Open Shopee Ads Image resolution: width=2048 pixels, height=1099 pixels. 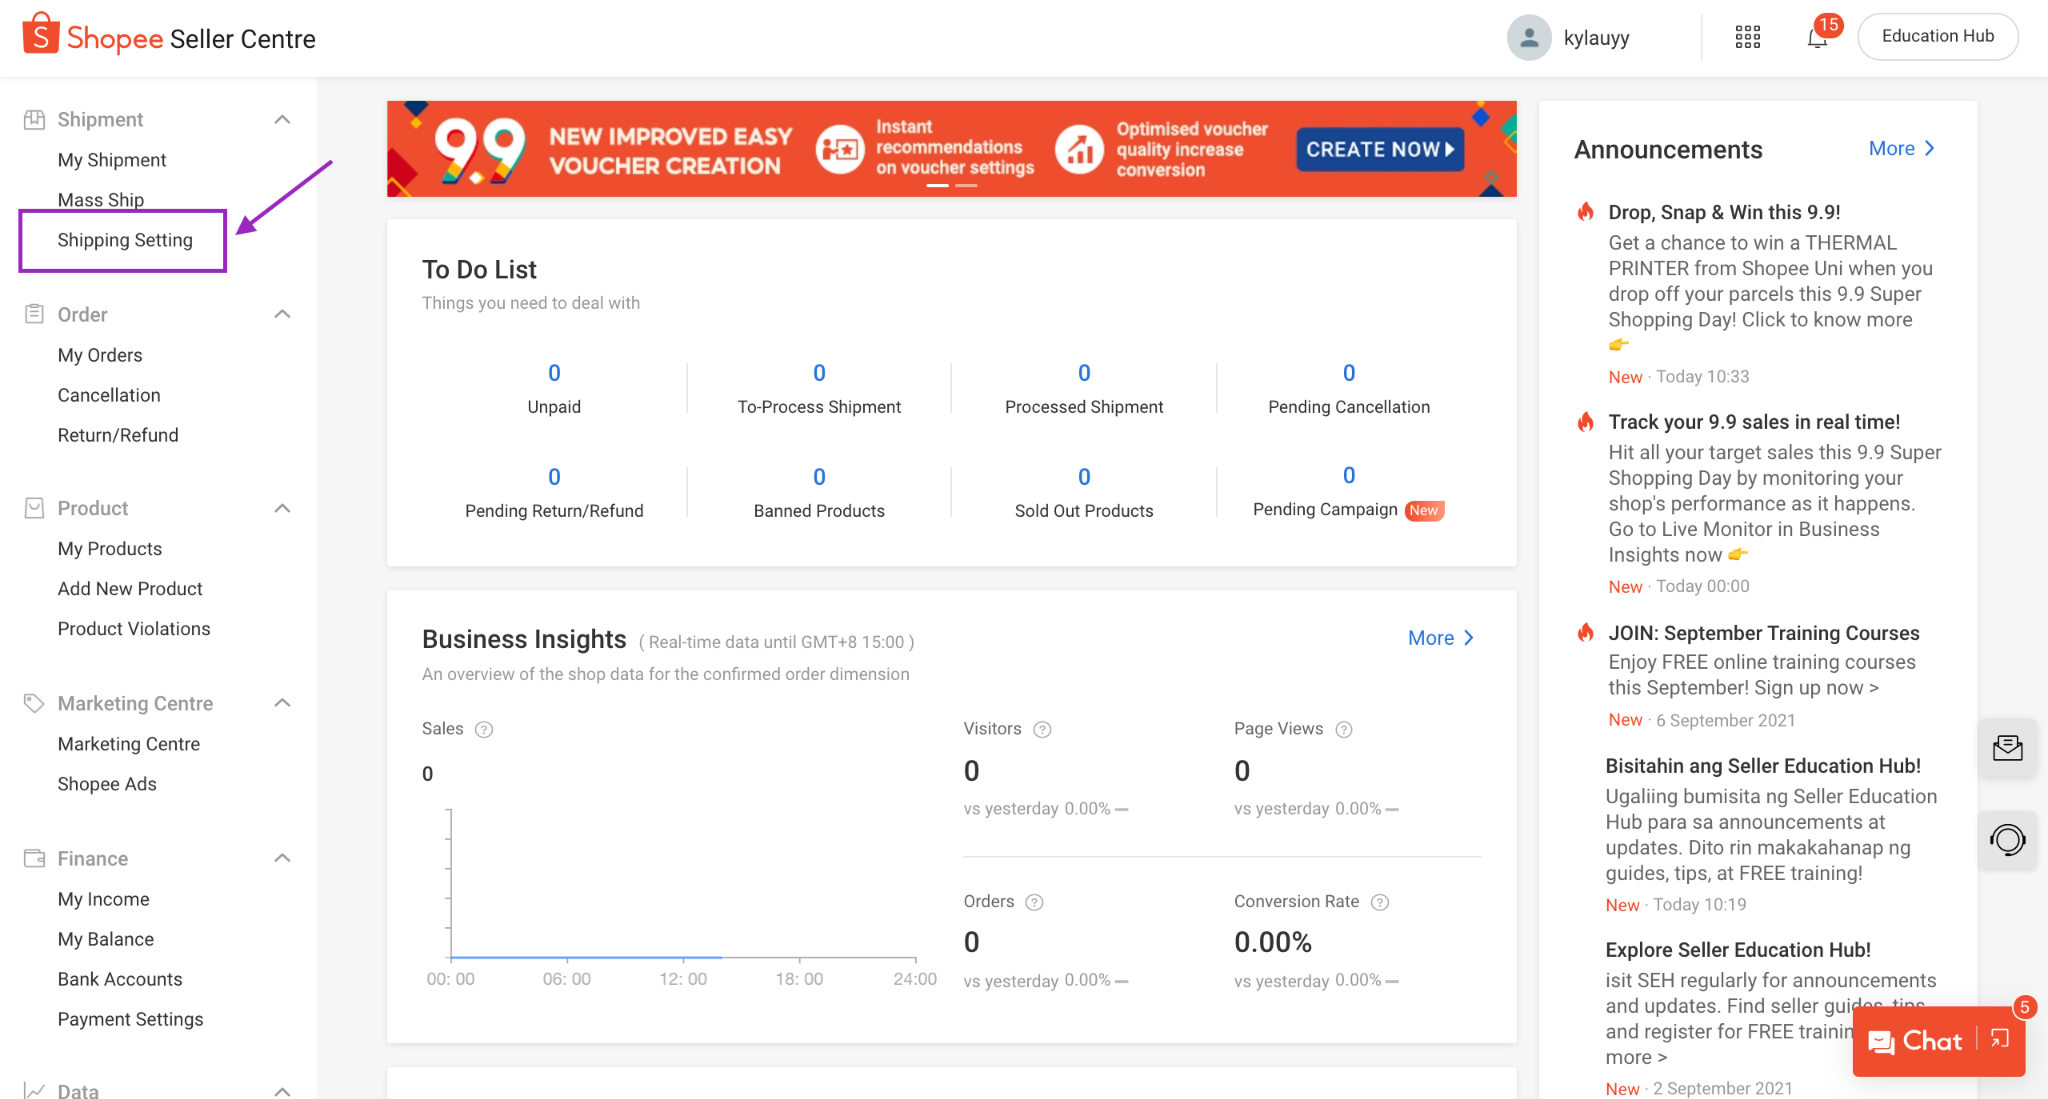[107, 784]
